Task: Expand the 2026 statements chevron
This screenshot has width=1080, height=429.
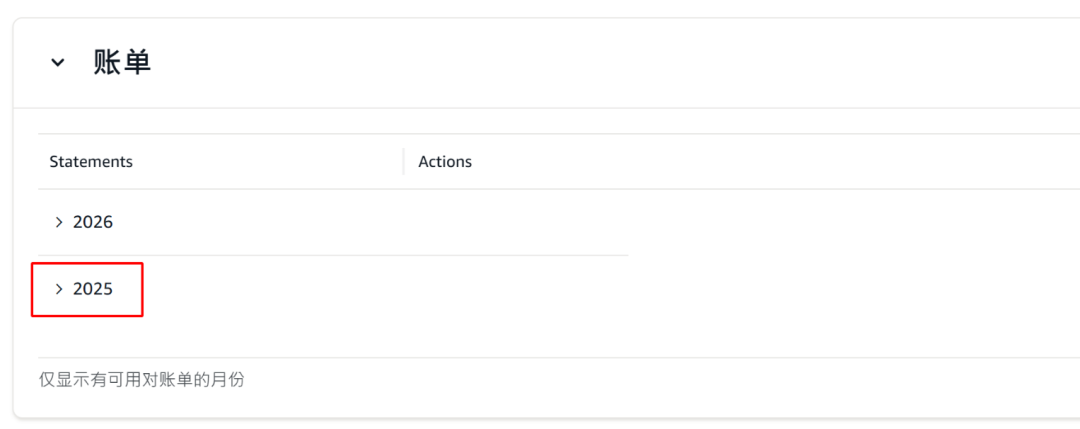Action: (59, 222)
